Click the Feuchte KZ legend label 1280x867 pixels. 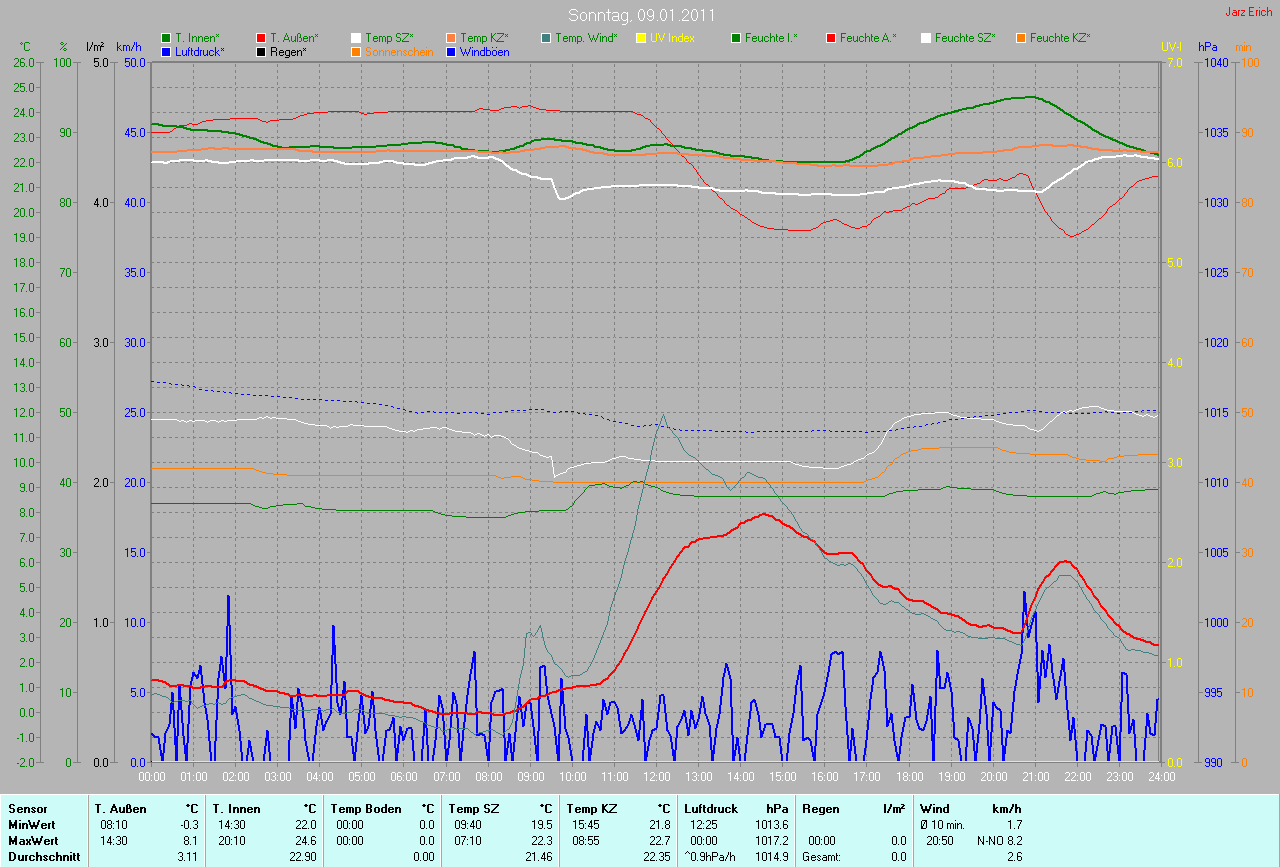[1059, 38]
